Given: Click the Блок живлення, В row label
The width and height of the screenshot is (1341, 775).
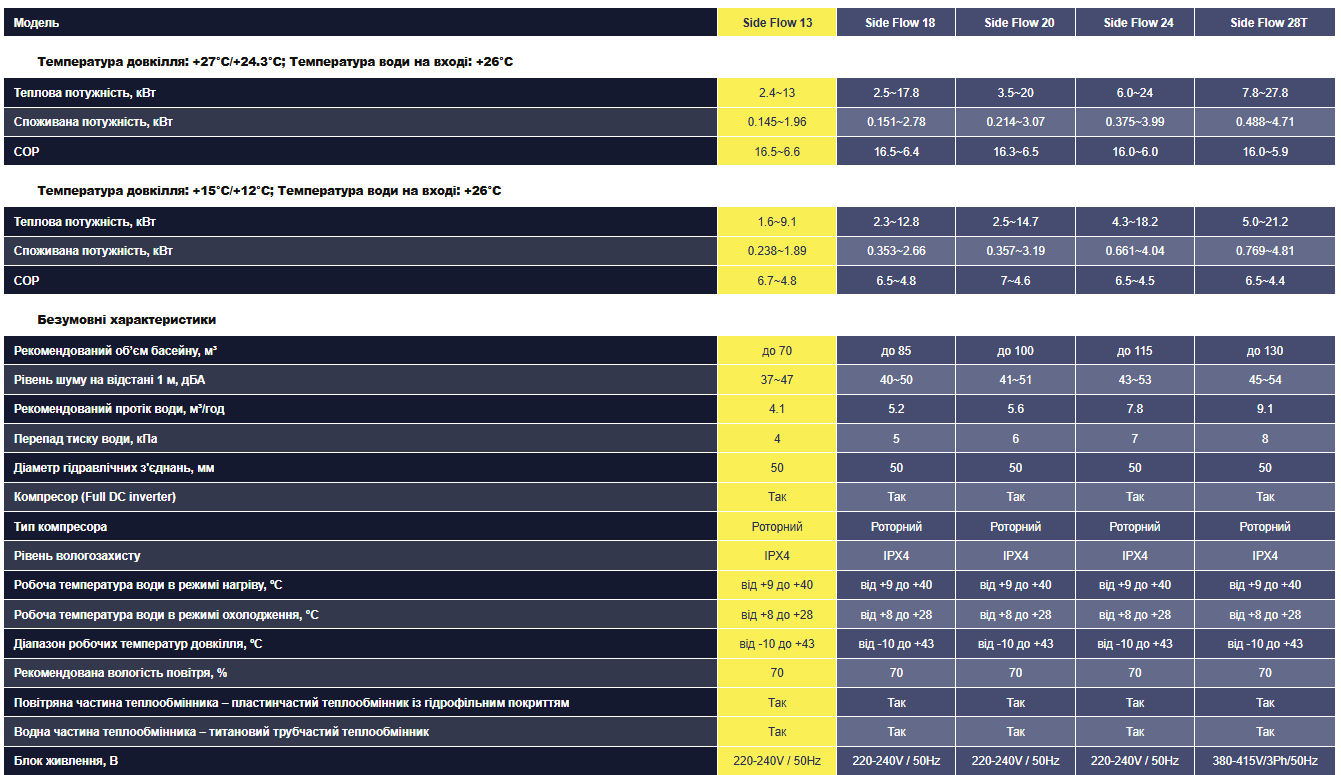Looking at the screenshot, I should [66, 761].
